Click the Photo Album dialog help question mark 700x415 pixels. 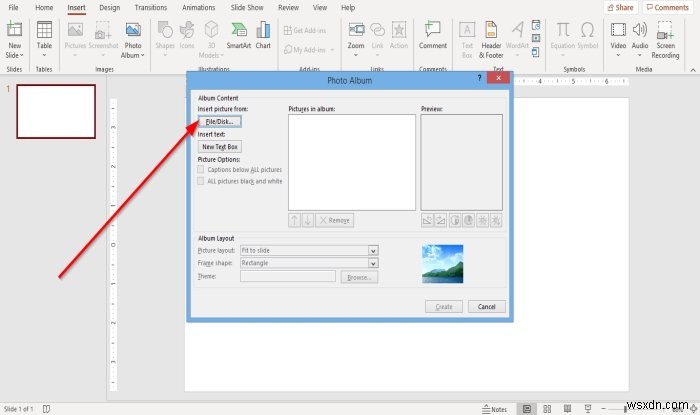tap(479, 78)
